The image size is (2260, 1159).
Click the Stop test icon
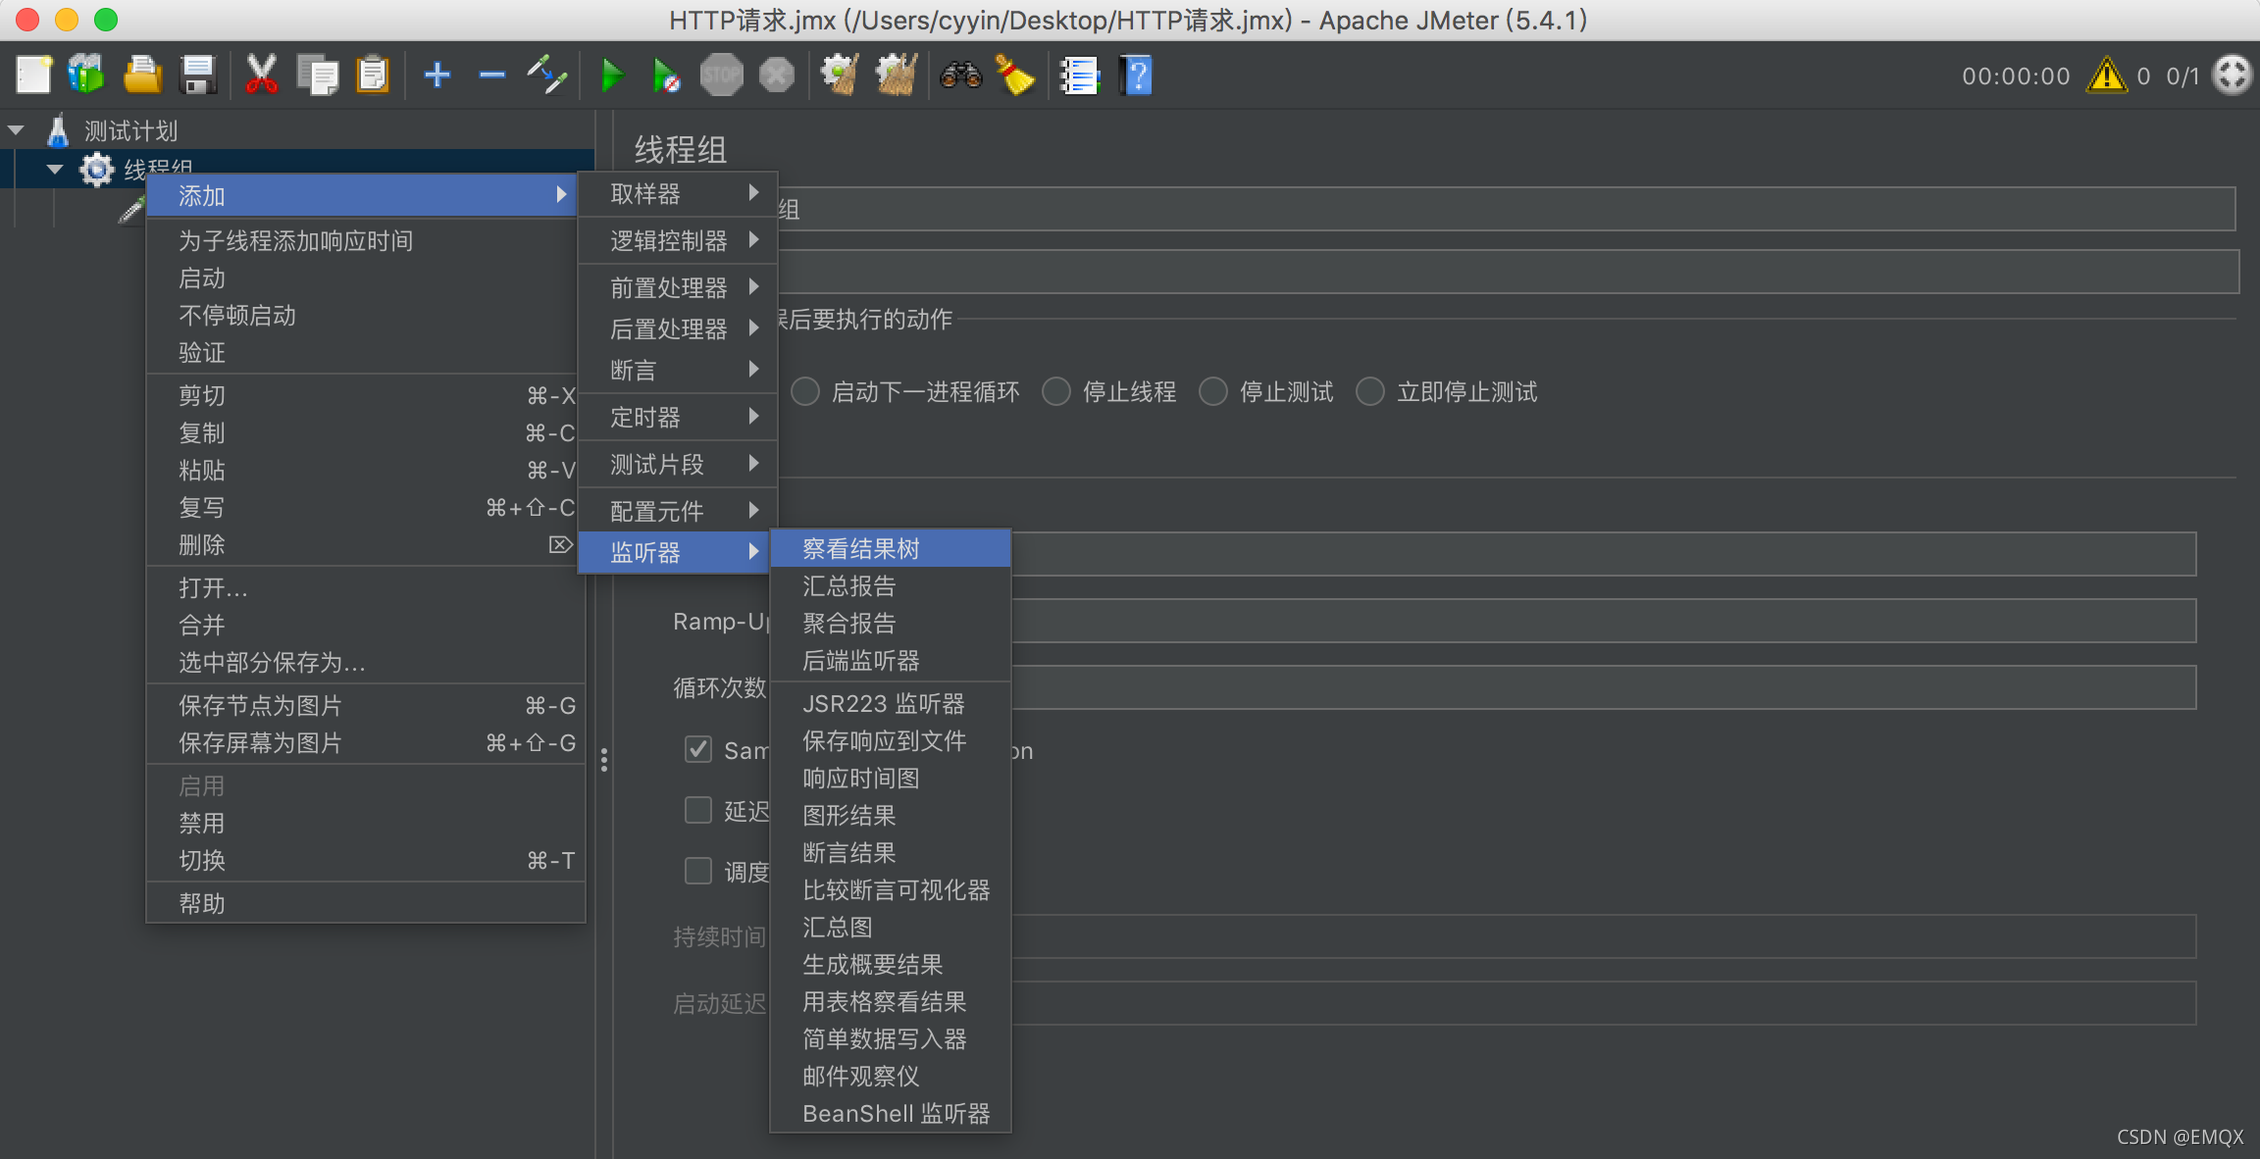pyautogui.click(x=721, y=75)
